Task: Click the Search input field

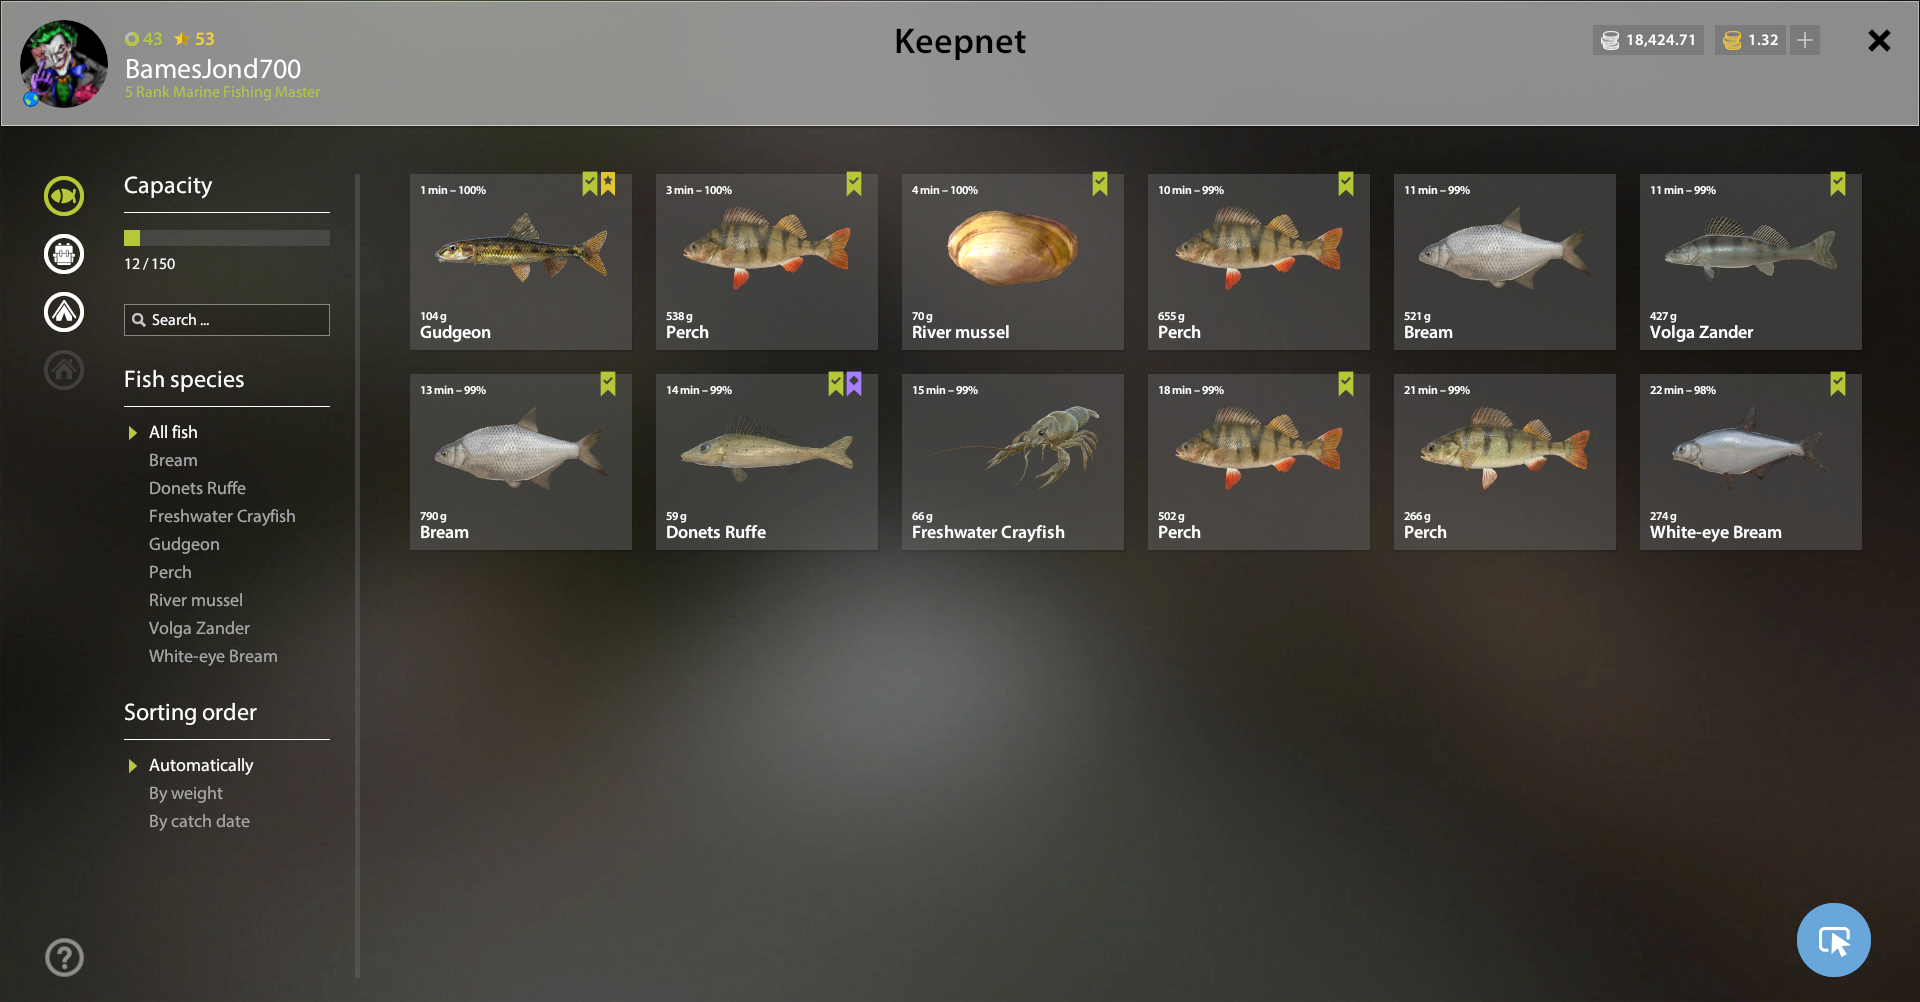Action: click(227, 320)
